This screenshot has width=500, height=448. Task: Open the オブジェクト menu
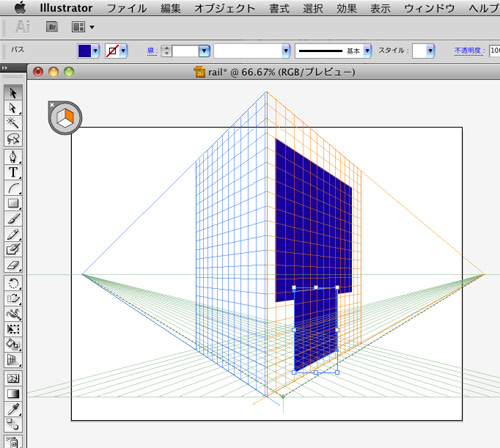click(x=225, y=8)
